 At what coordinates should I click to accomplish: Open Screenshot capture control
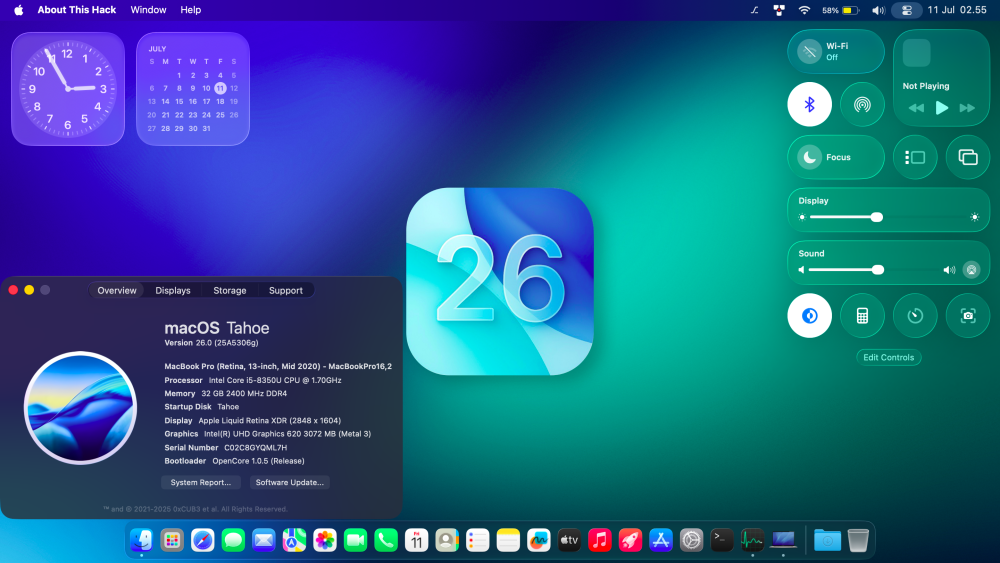pos(968,316)
